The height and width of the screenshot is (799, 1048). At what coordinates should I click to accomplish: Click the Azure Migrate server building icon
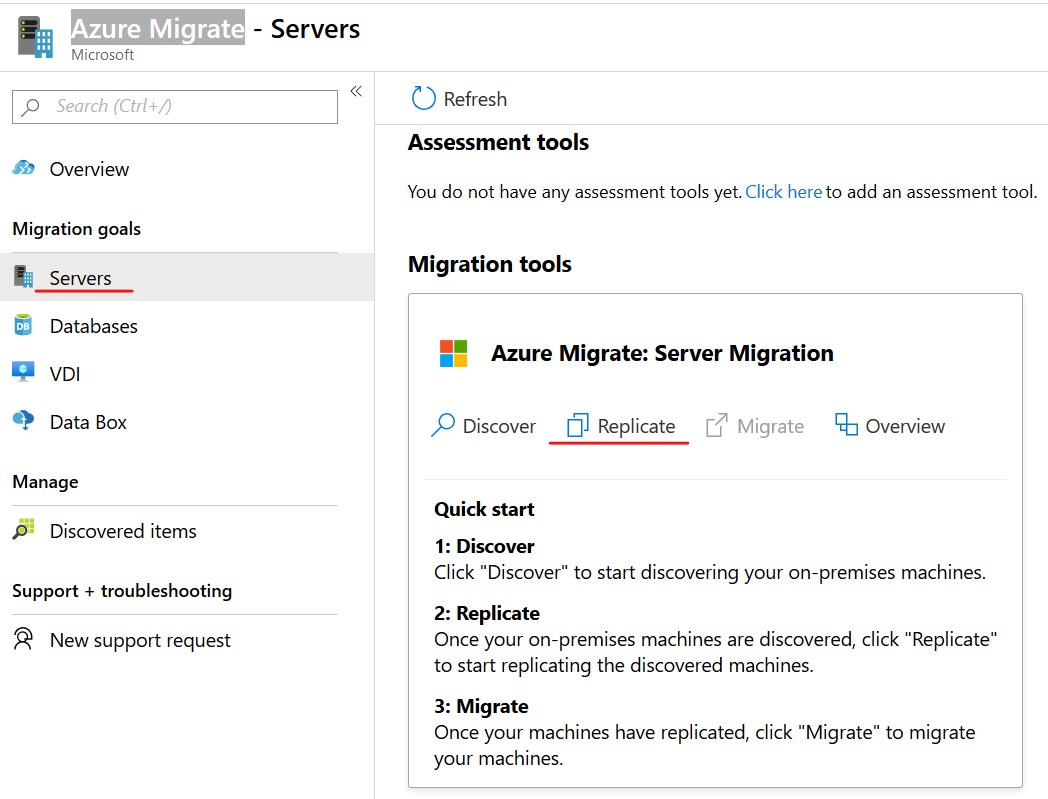tap(35, 38)
